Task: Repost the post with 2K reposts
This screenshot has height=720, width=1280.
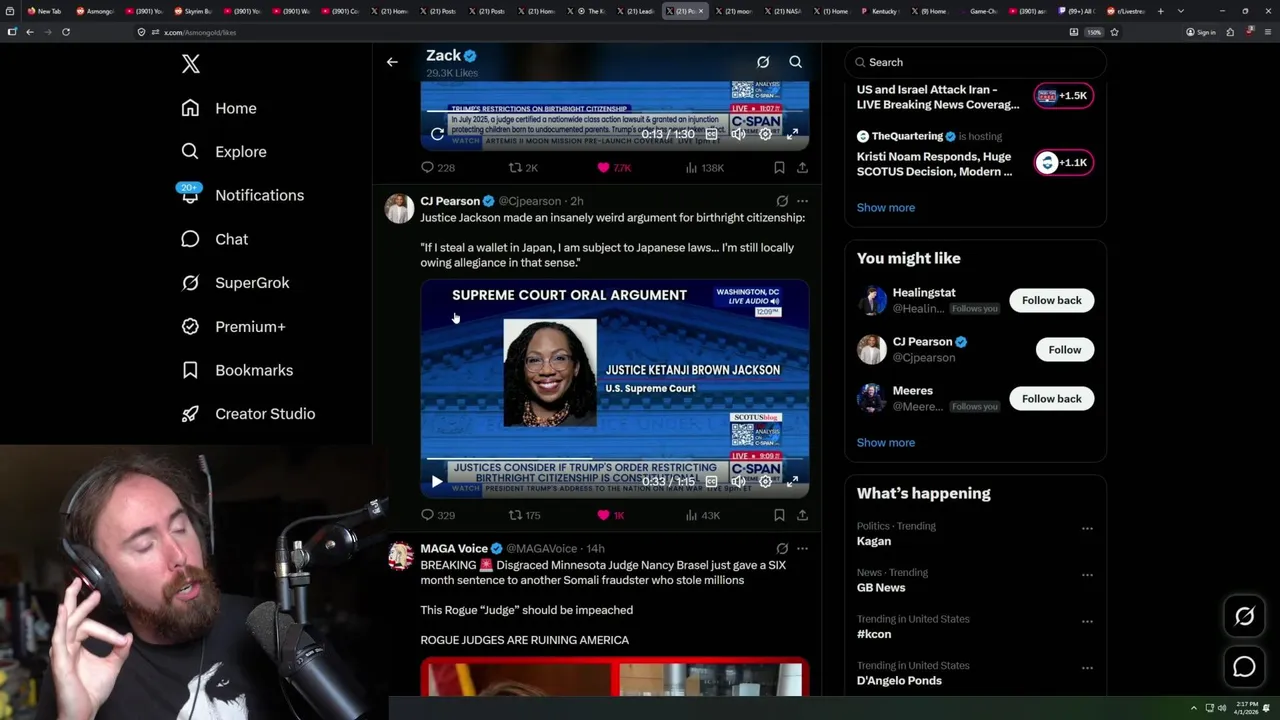Action: (523, 168)
